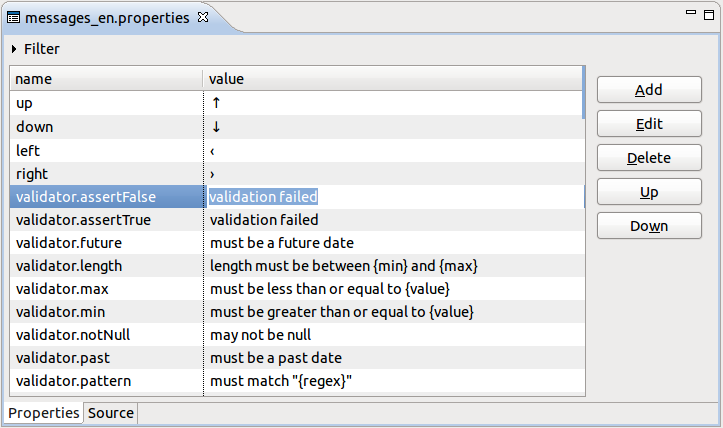Switch to the Source tab
The image size is (723, 428).
coord(111,413)
